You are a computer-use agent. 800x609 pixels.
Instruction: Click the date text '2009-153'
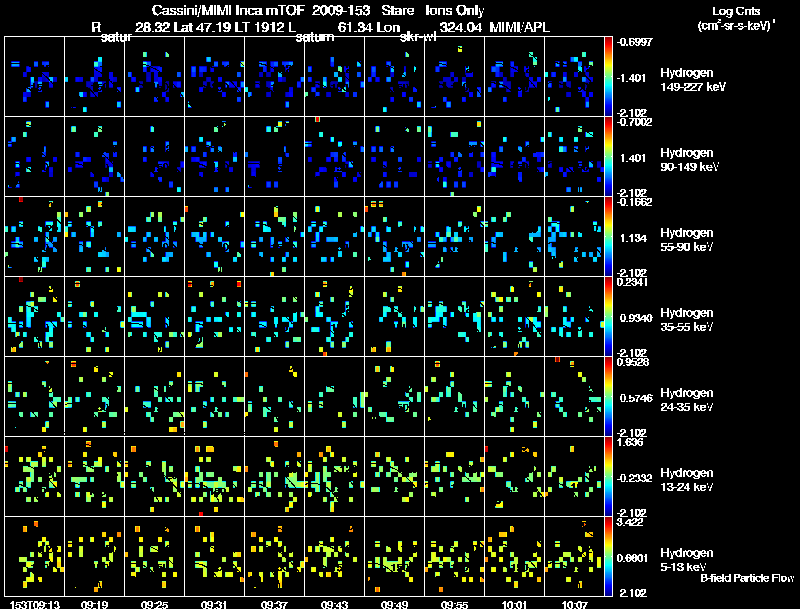click(x=341, y=11)
